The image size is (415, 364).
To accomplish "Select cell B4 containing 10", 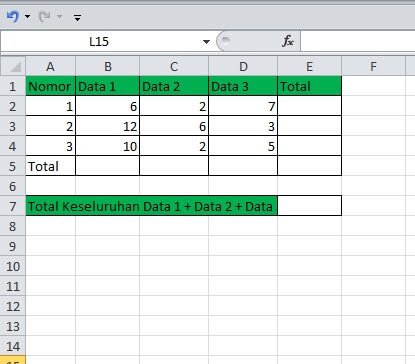I will point(107,146).
